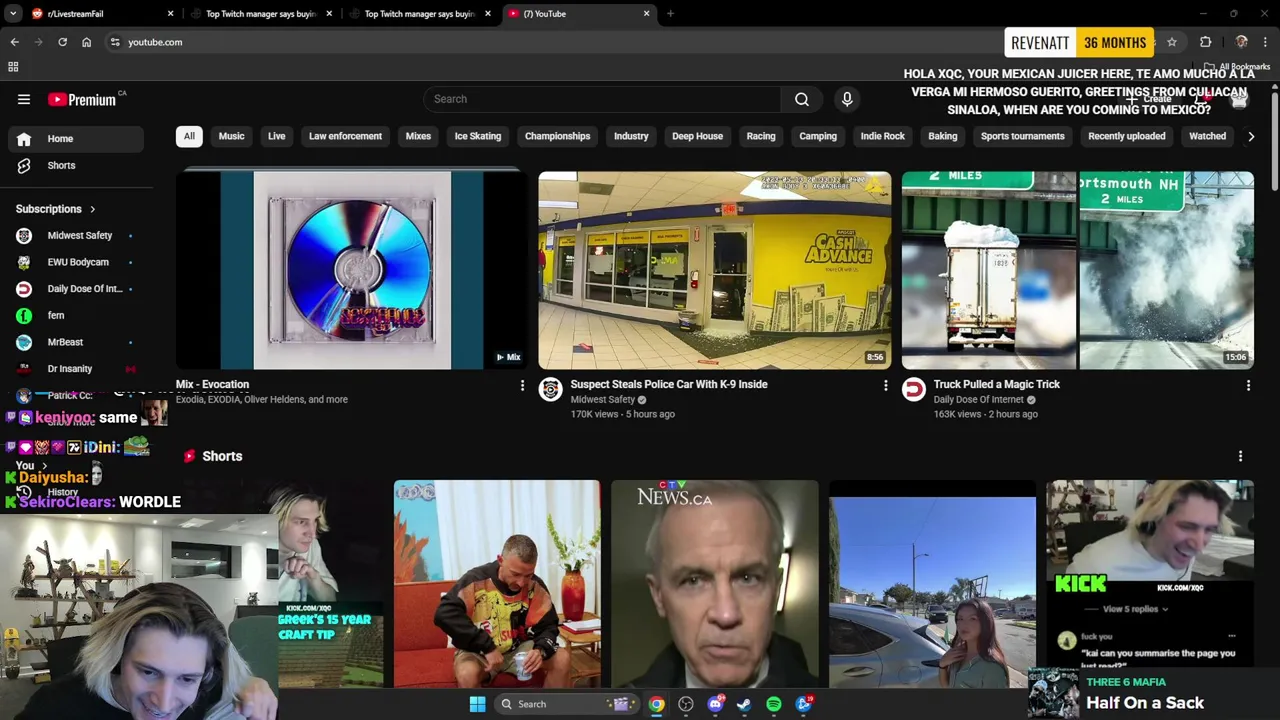The width and height of the screenshot is (1280, 720).
Task: Select the Live filter chip
Action: 276,136
